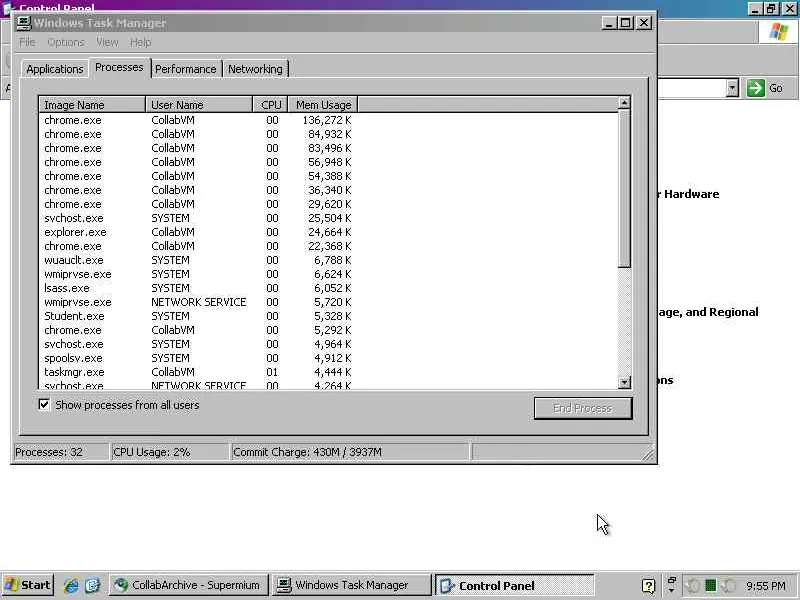800x600 pixels.
Task: Click the CPU Usage: 2% status entry
Action: tap(169, 452)
